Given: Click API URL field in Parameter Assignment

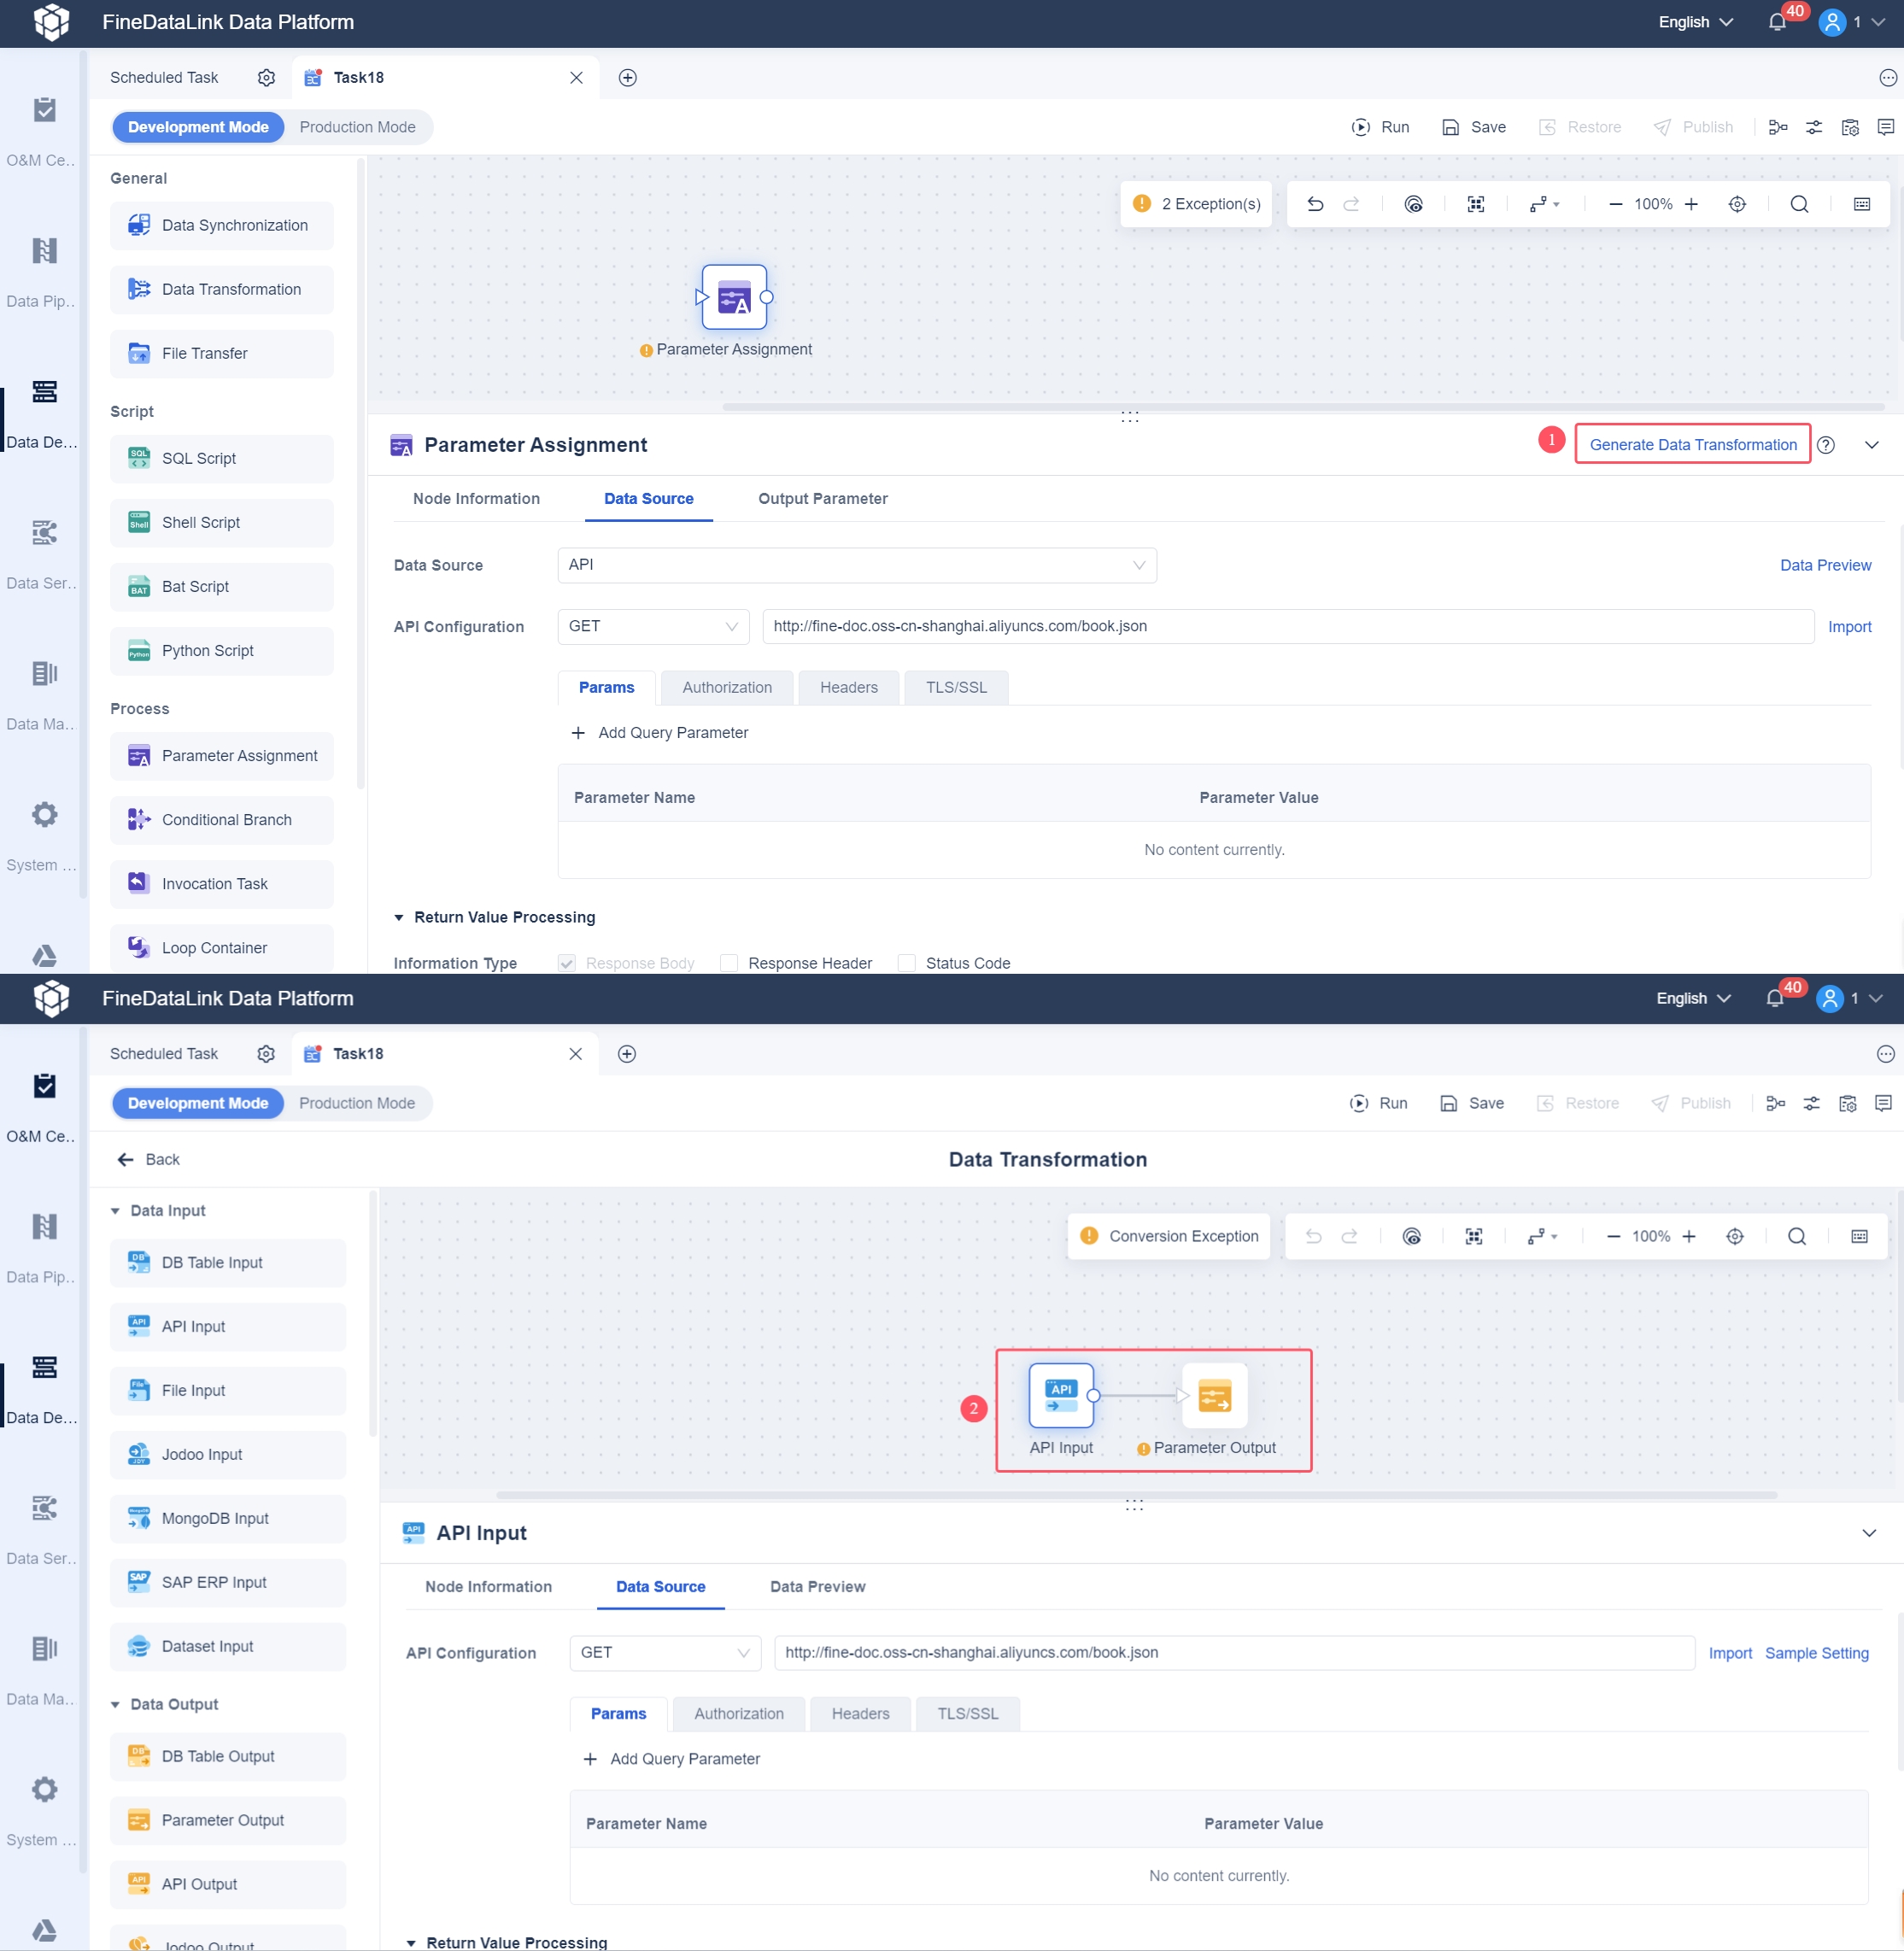Looking at the screenshot, I should pos(1288,626).
